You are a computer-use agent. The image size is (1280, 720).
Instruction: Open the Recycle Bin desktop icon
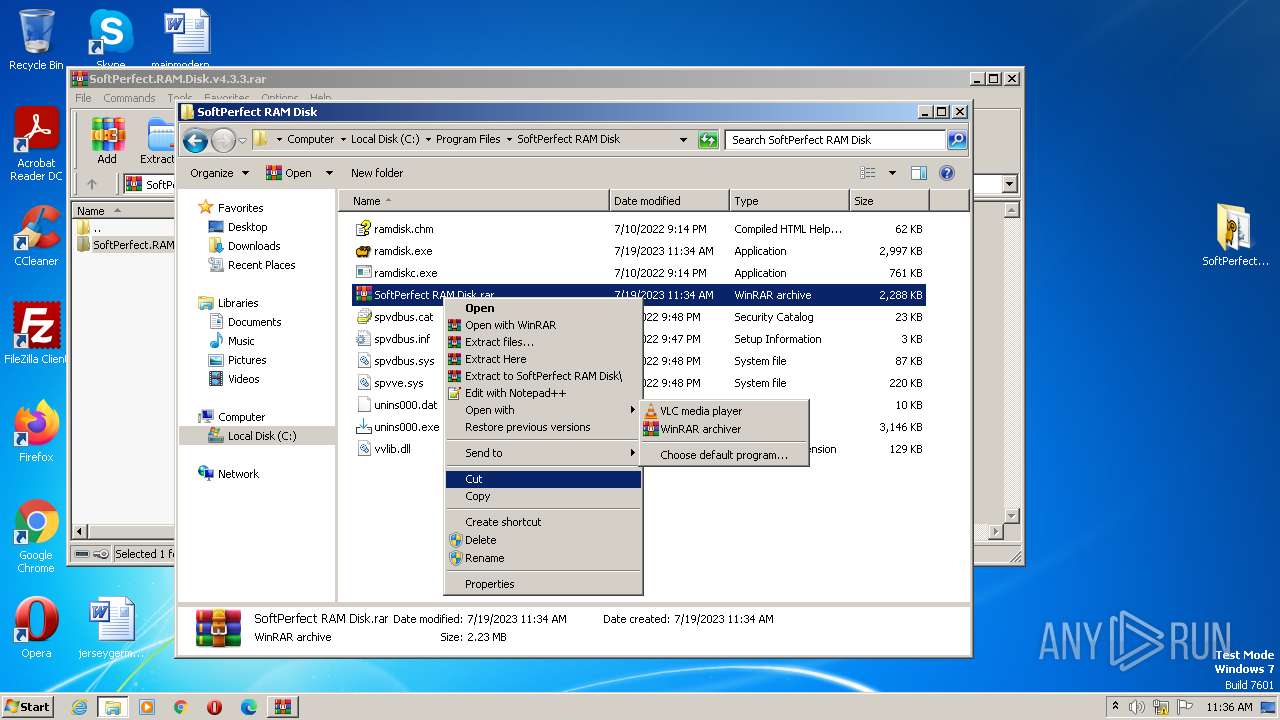[36, 40]
